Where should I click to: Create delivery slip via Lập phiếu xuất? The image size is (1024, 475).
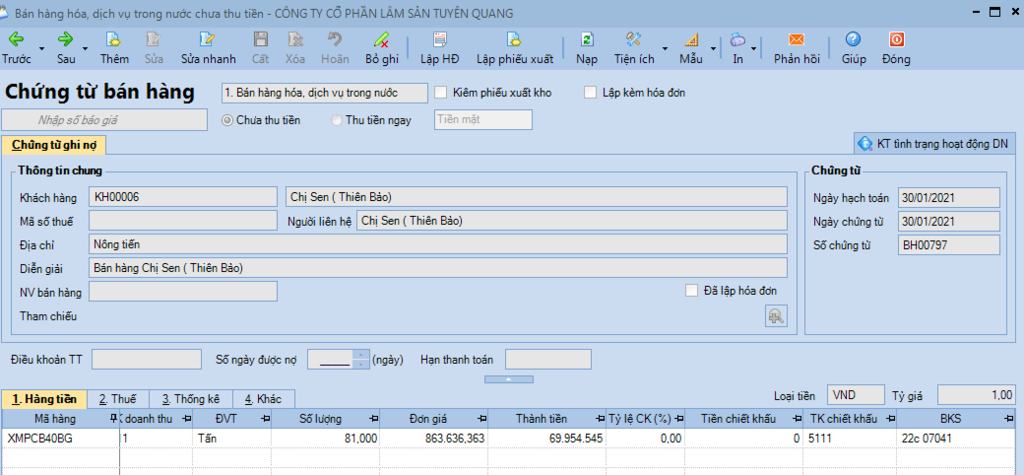tap(515, 48)
